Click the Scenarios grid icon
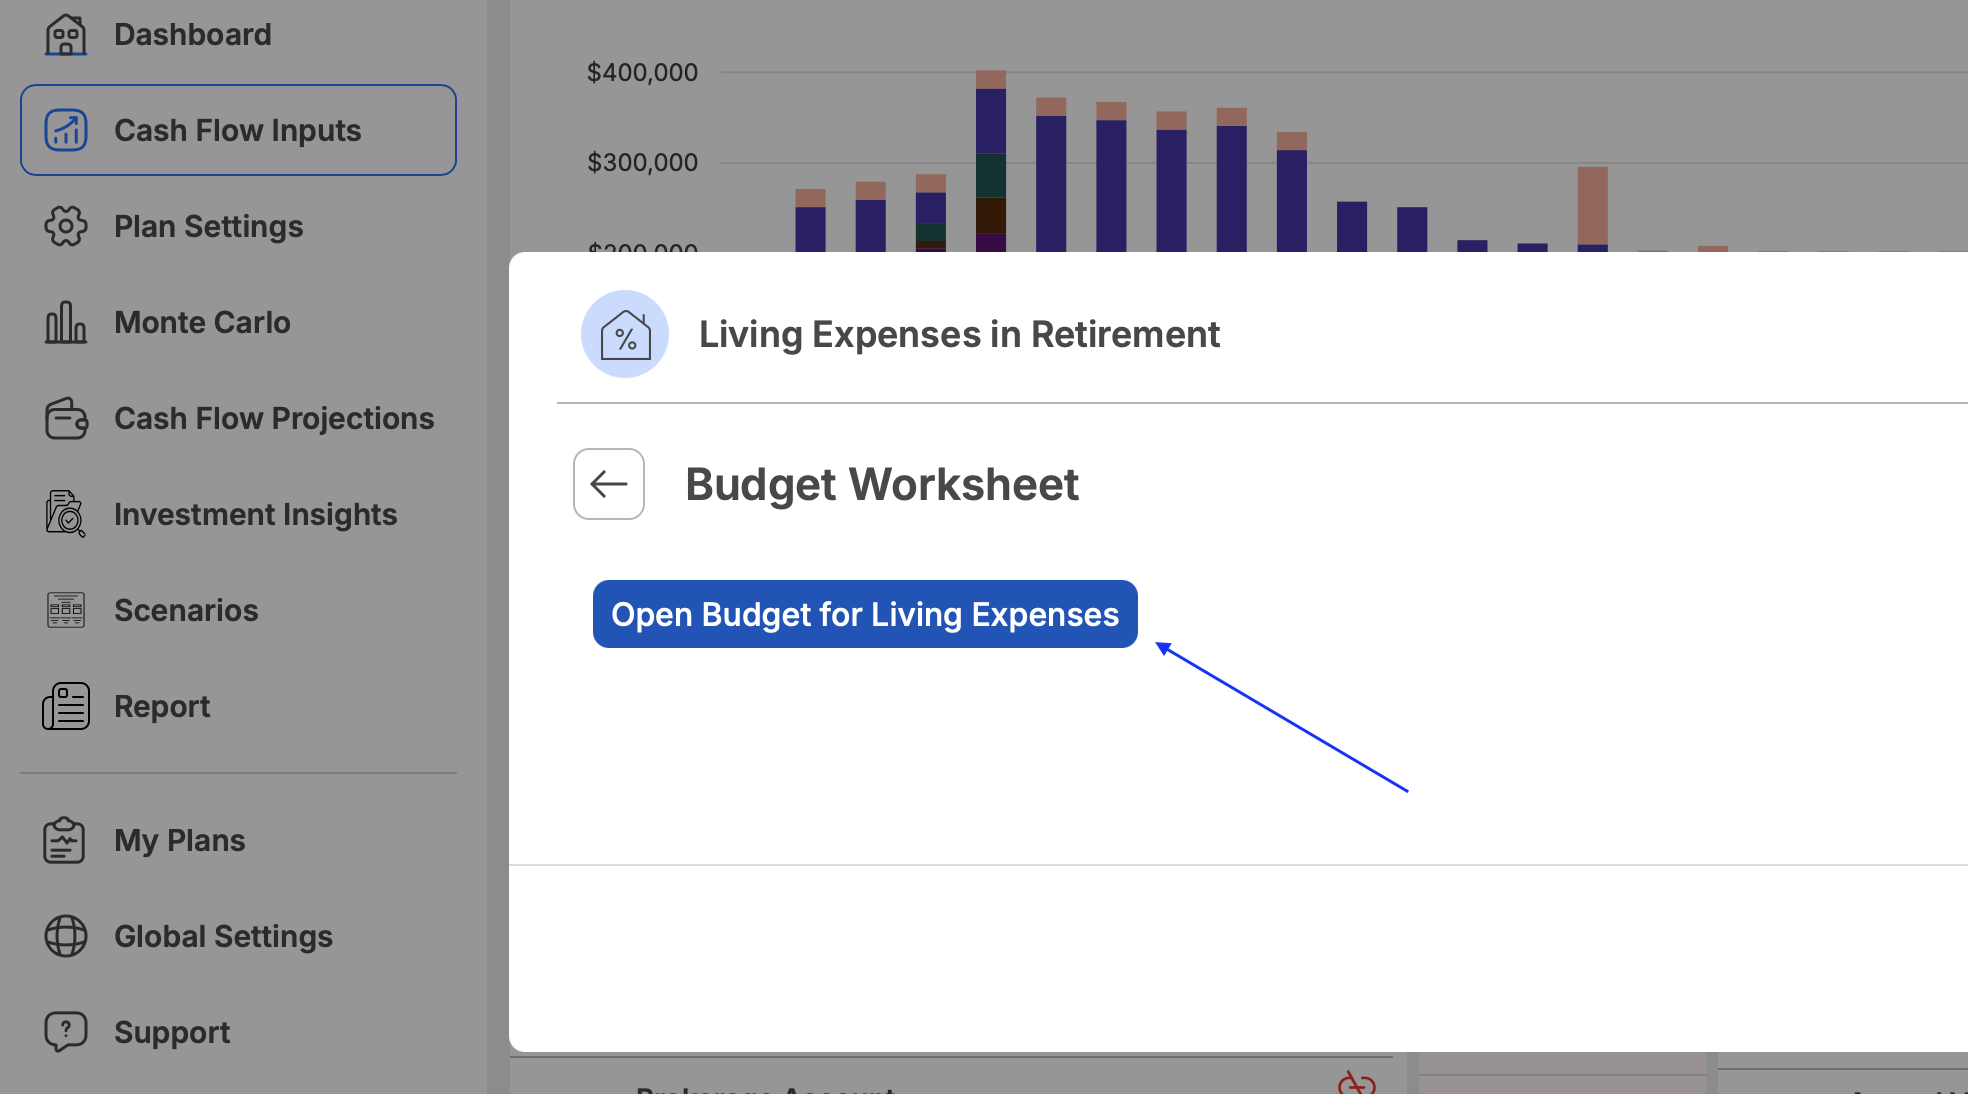1968x1094 pixels. click(66, 610)
